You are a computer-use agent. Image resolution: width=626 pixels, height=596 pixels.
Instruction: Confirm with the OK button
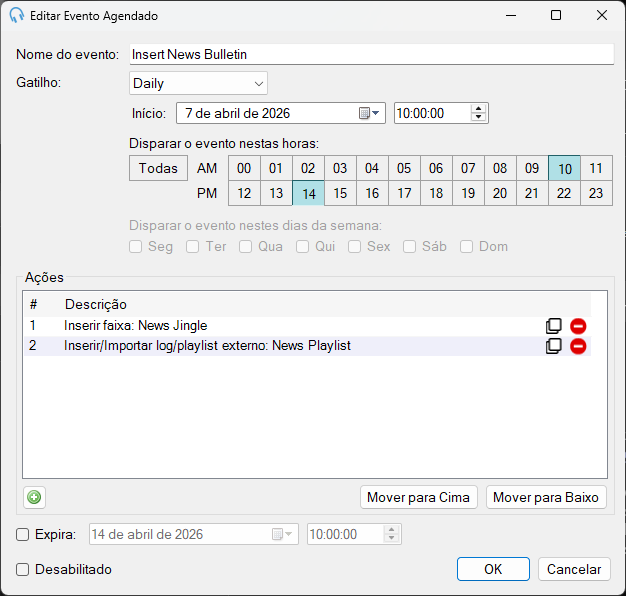(493, 569)
